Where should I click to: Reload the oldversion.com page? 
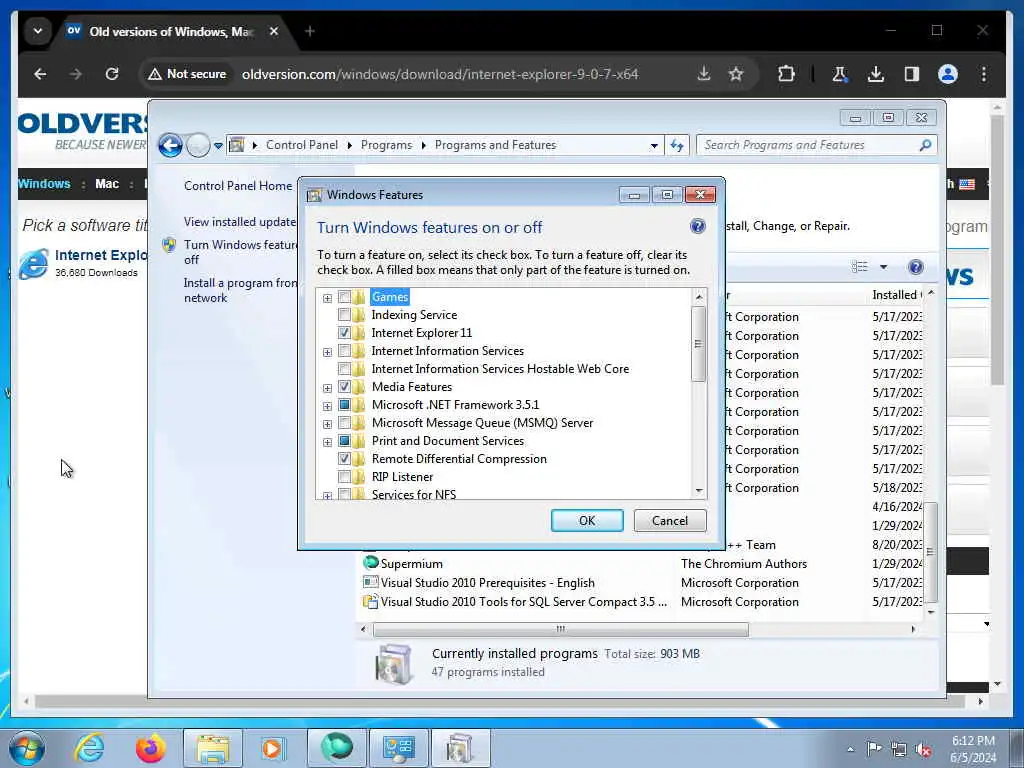112,74
